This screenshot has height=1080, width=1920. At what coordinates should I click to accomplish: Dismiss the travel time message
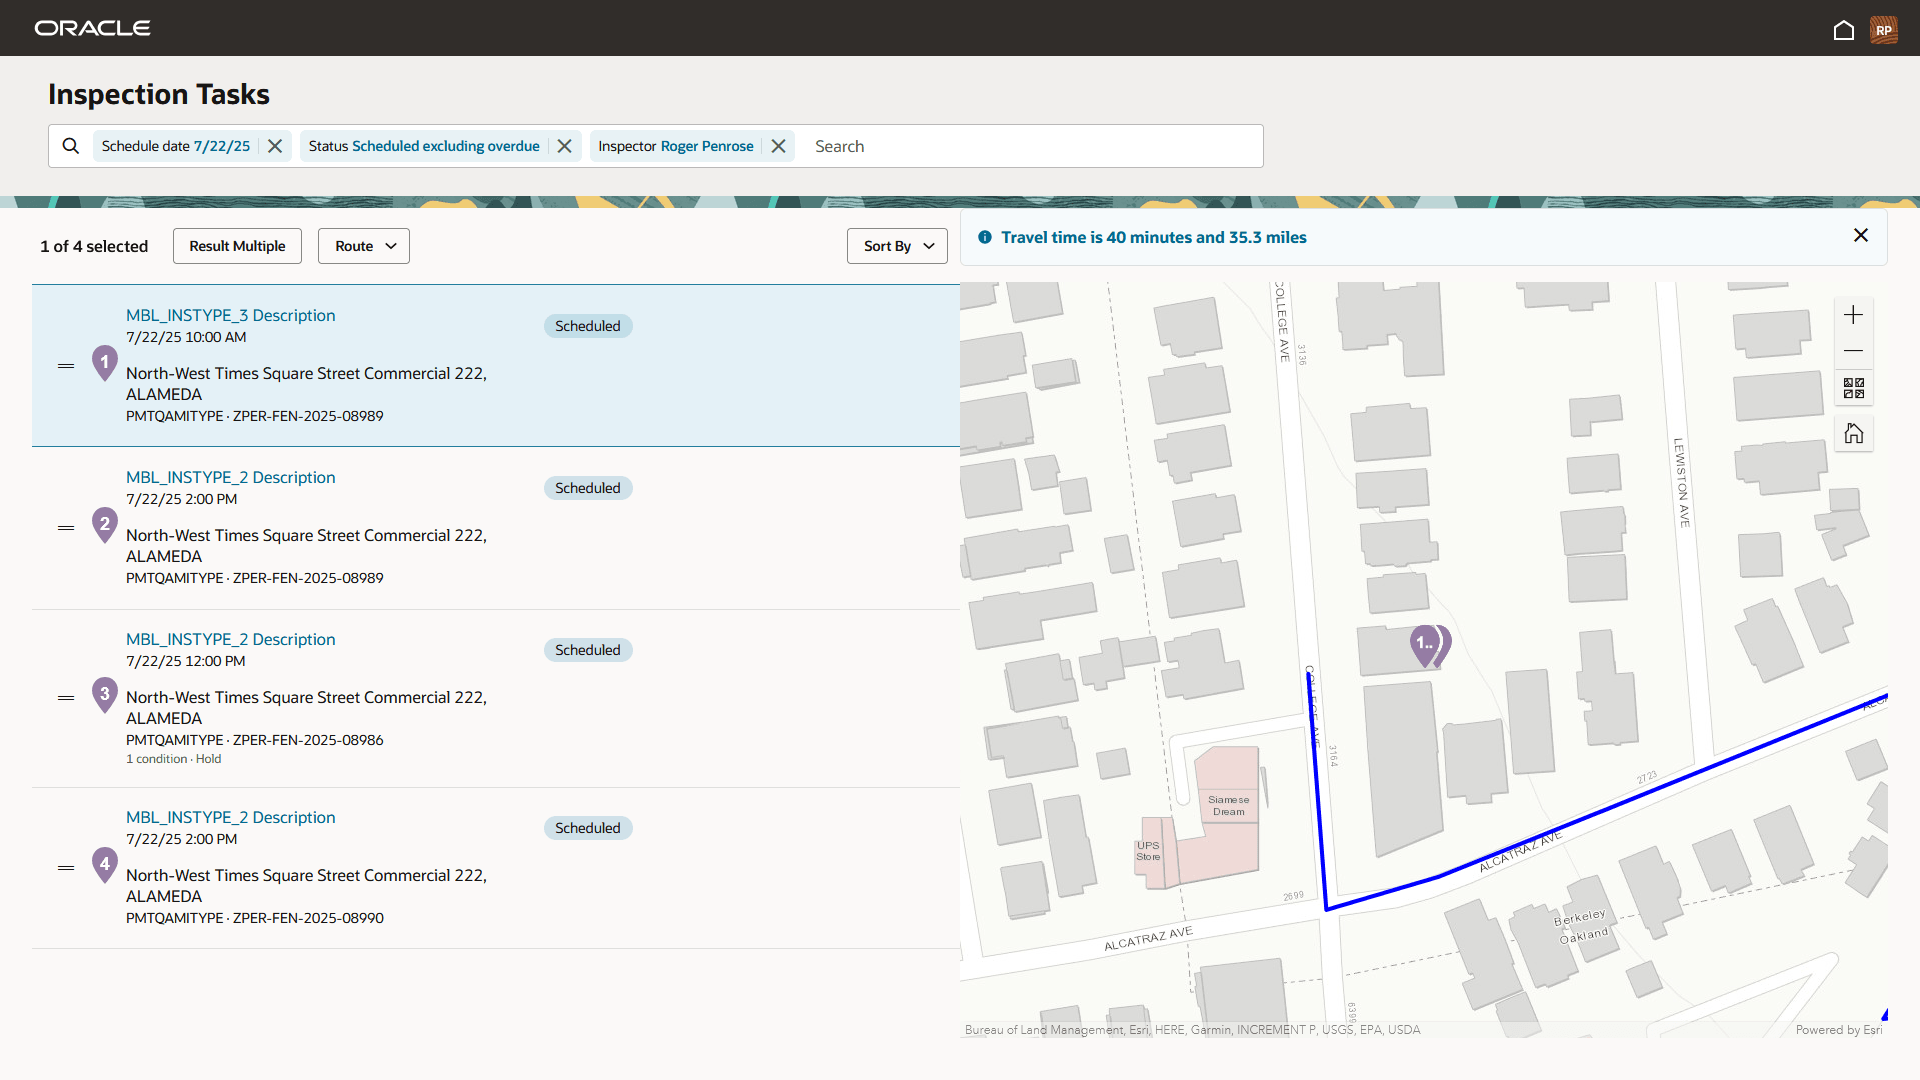pyautogui.click(x=1860, y=235)
